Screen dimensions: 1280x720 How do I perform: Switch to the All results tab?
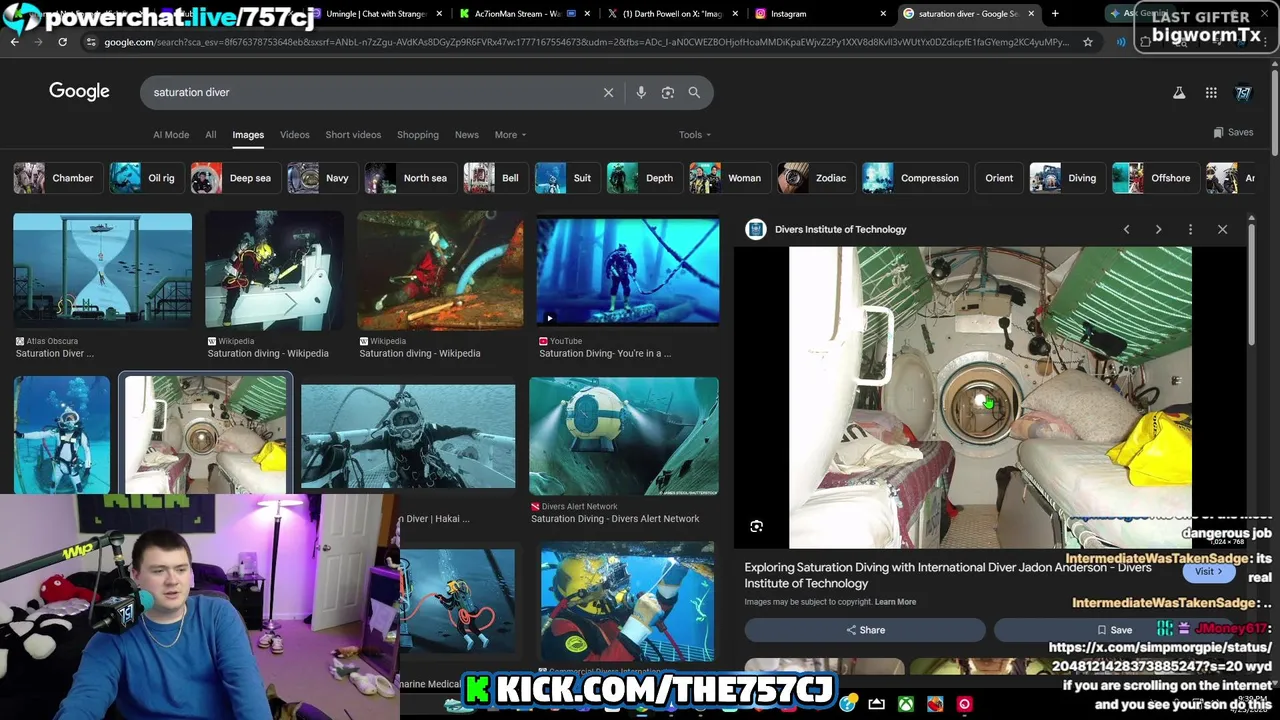pos(210,135)
